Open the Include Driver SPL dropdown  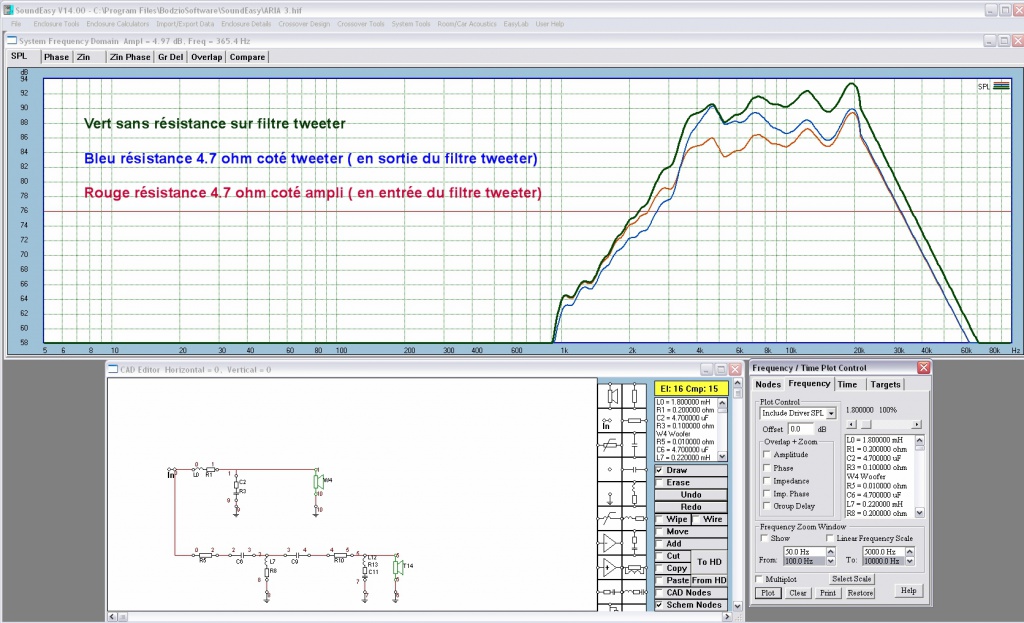[x=831, y=413]
